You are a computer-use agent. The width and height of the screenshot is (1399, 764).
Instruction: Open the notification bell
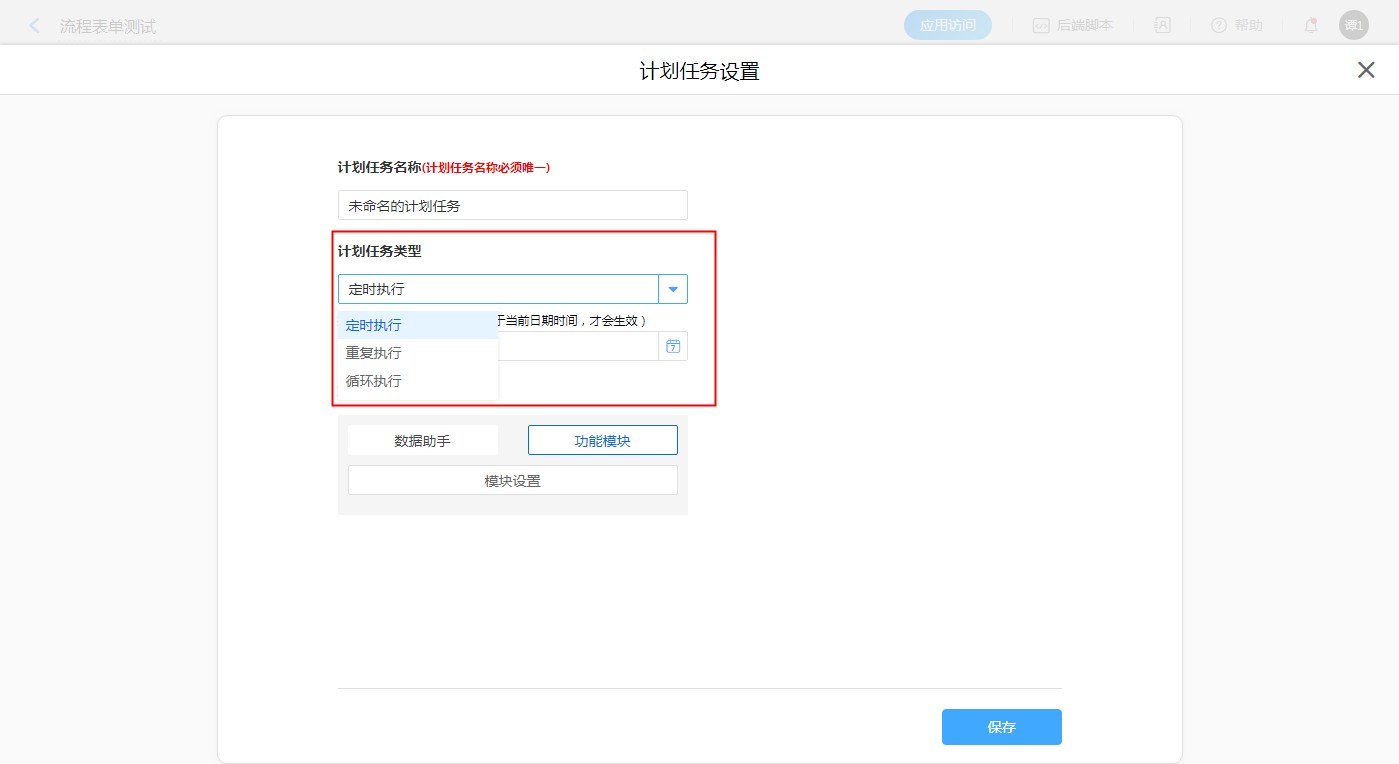[x=1310, y=26]
